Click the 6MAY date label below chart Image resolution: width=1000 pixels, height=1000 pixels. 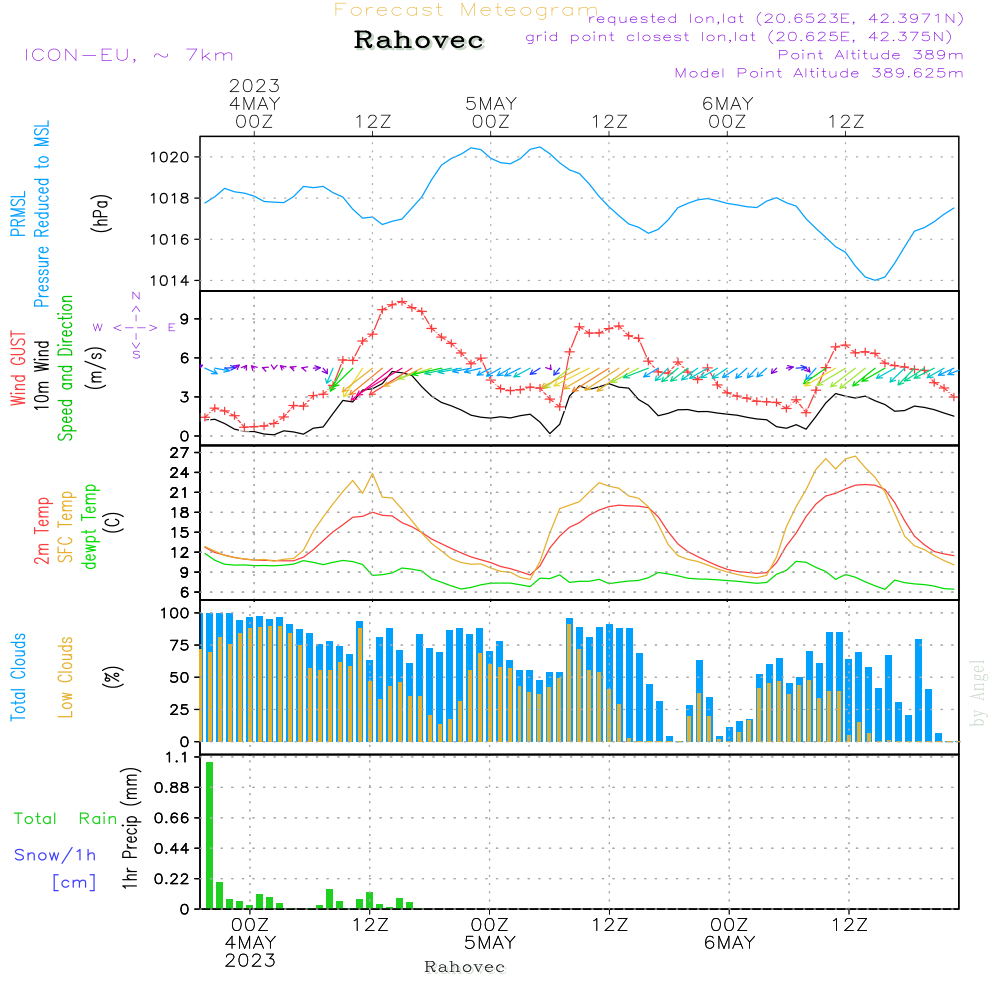pos(729,943)
